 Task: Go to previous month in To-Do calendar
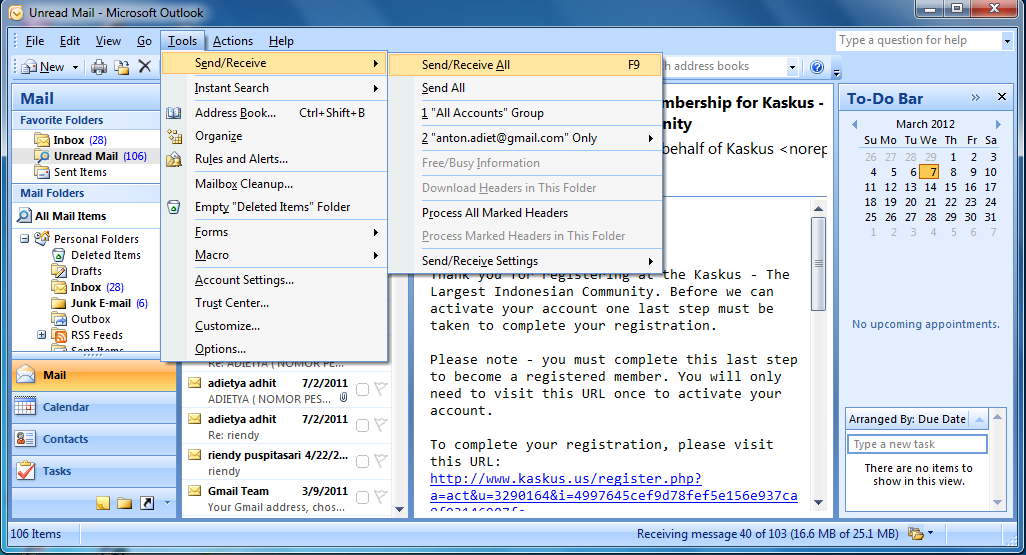click(x=855, y=124)
